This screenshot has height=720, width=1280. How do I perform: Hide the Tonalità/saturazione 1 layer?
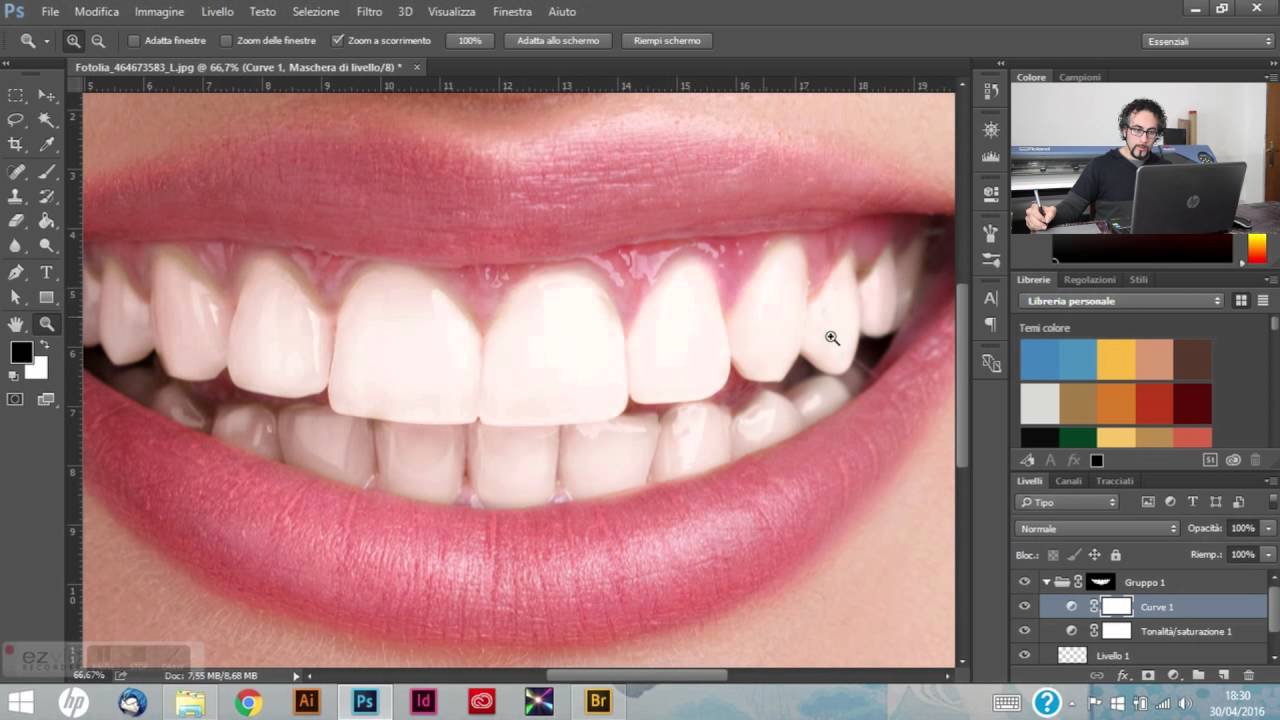pos(1024,631)
